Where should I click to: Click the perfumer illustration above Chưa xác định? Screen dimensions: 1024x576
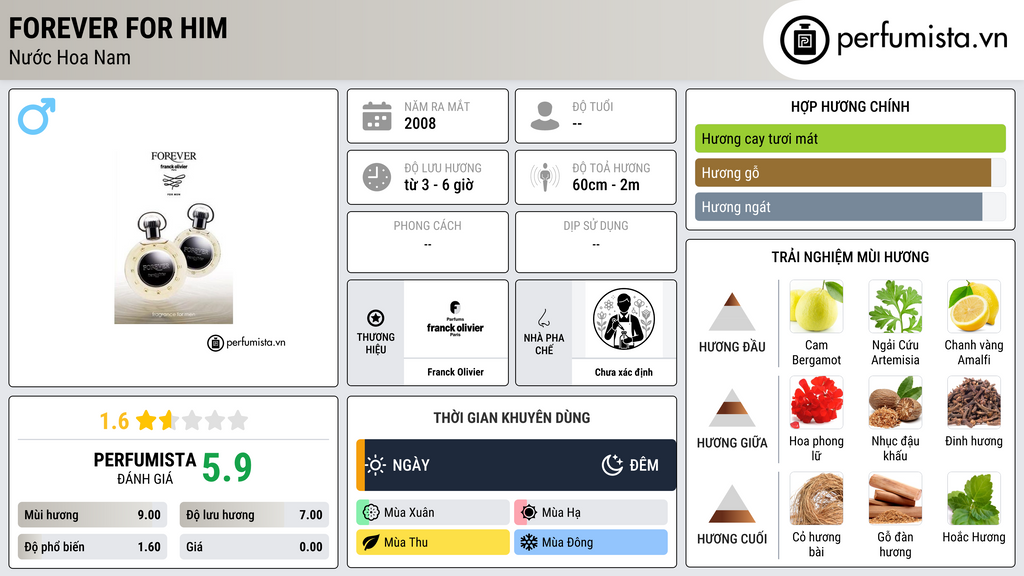(x=624, y=319)
